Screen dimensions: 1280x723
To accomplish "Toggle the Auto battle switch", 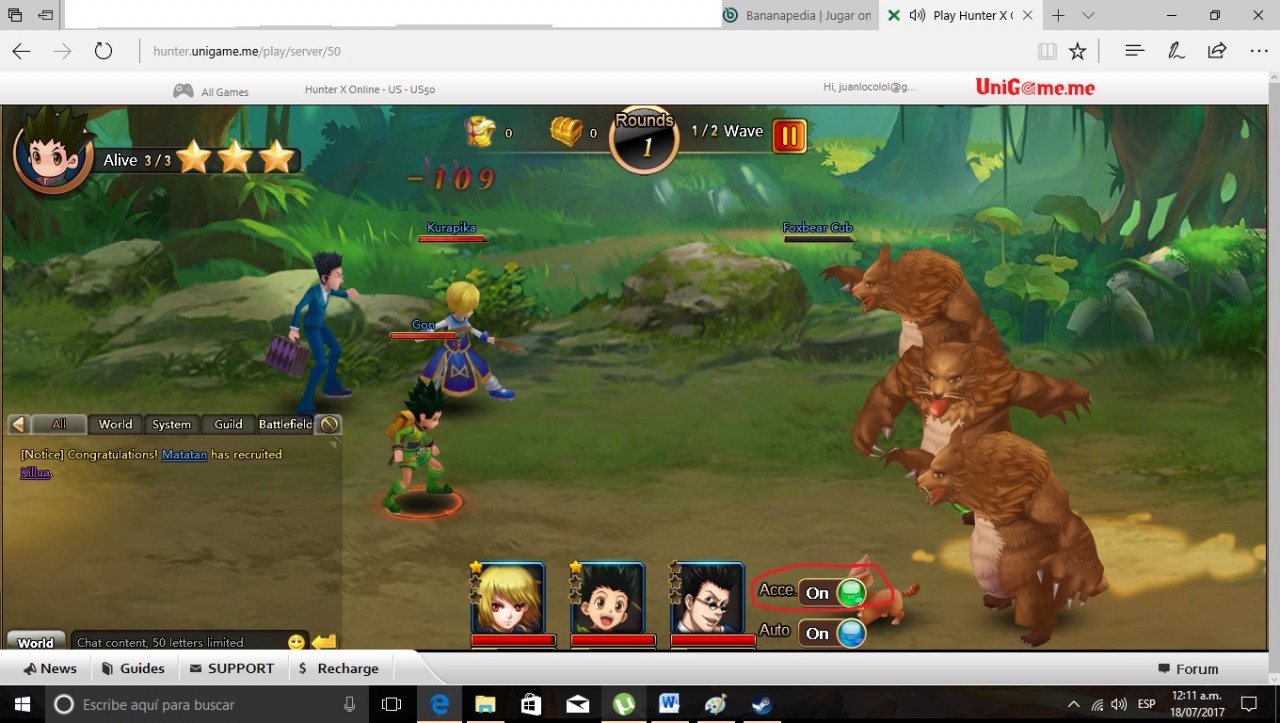I will point(832,633).
